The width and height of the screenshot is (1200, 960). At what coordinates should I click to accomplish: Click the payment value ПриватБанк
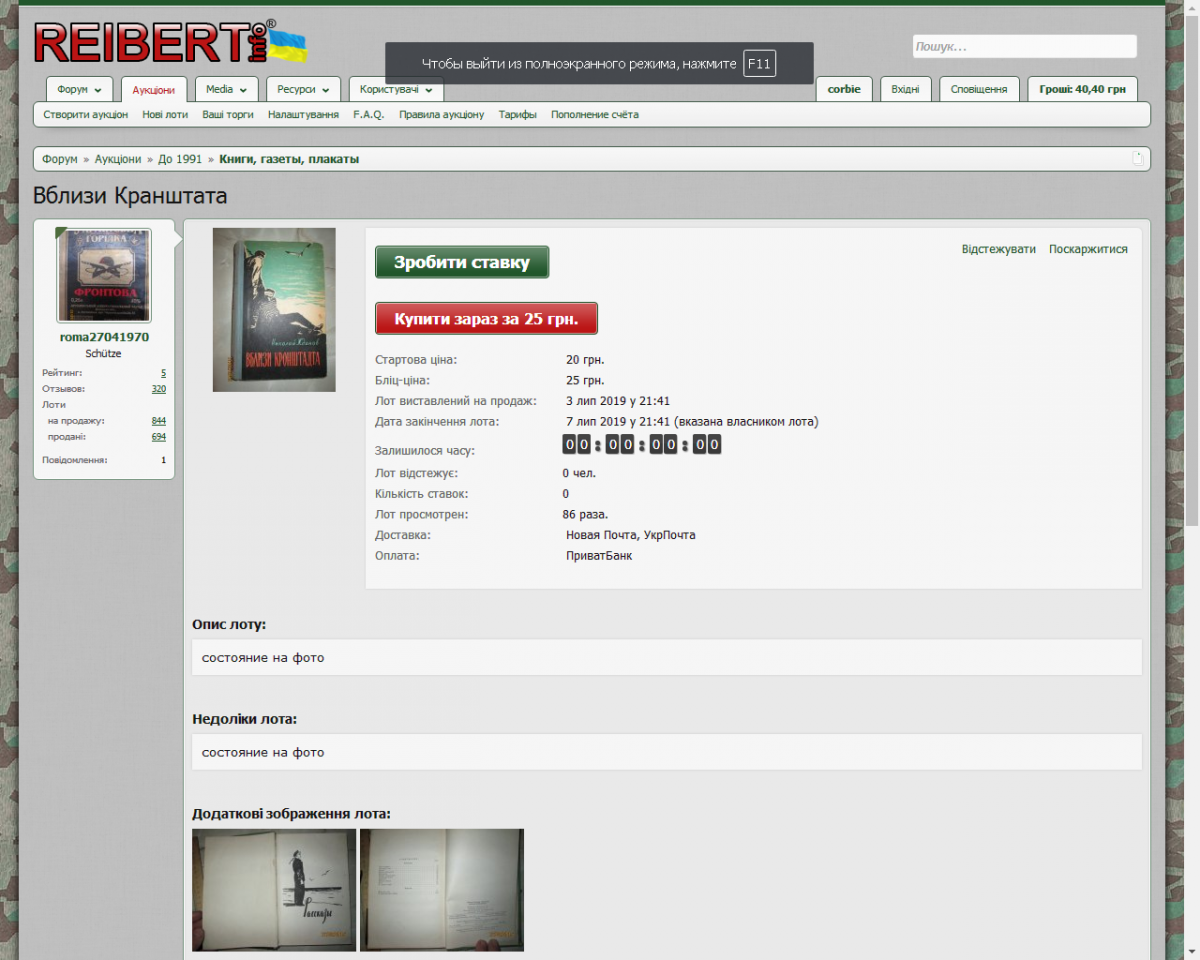coord(599,556)
